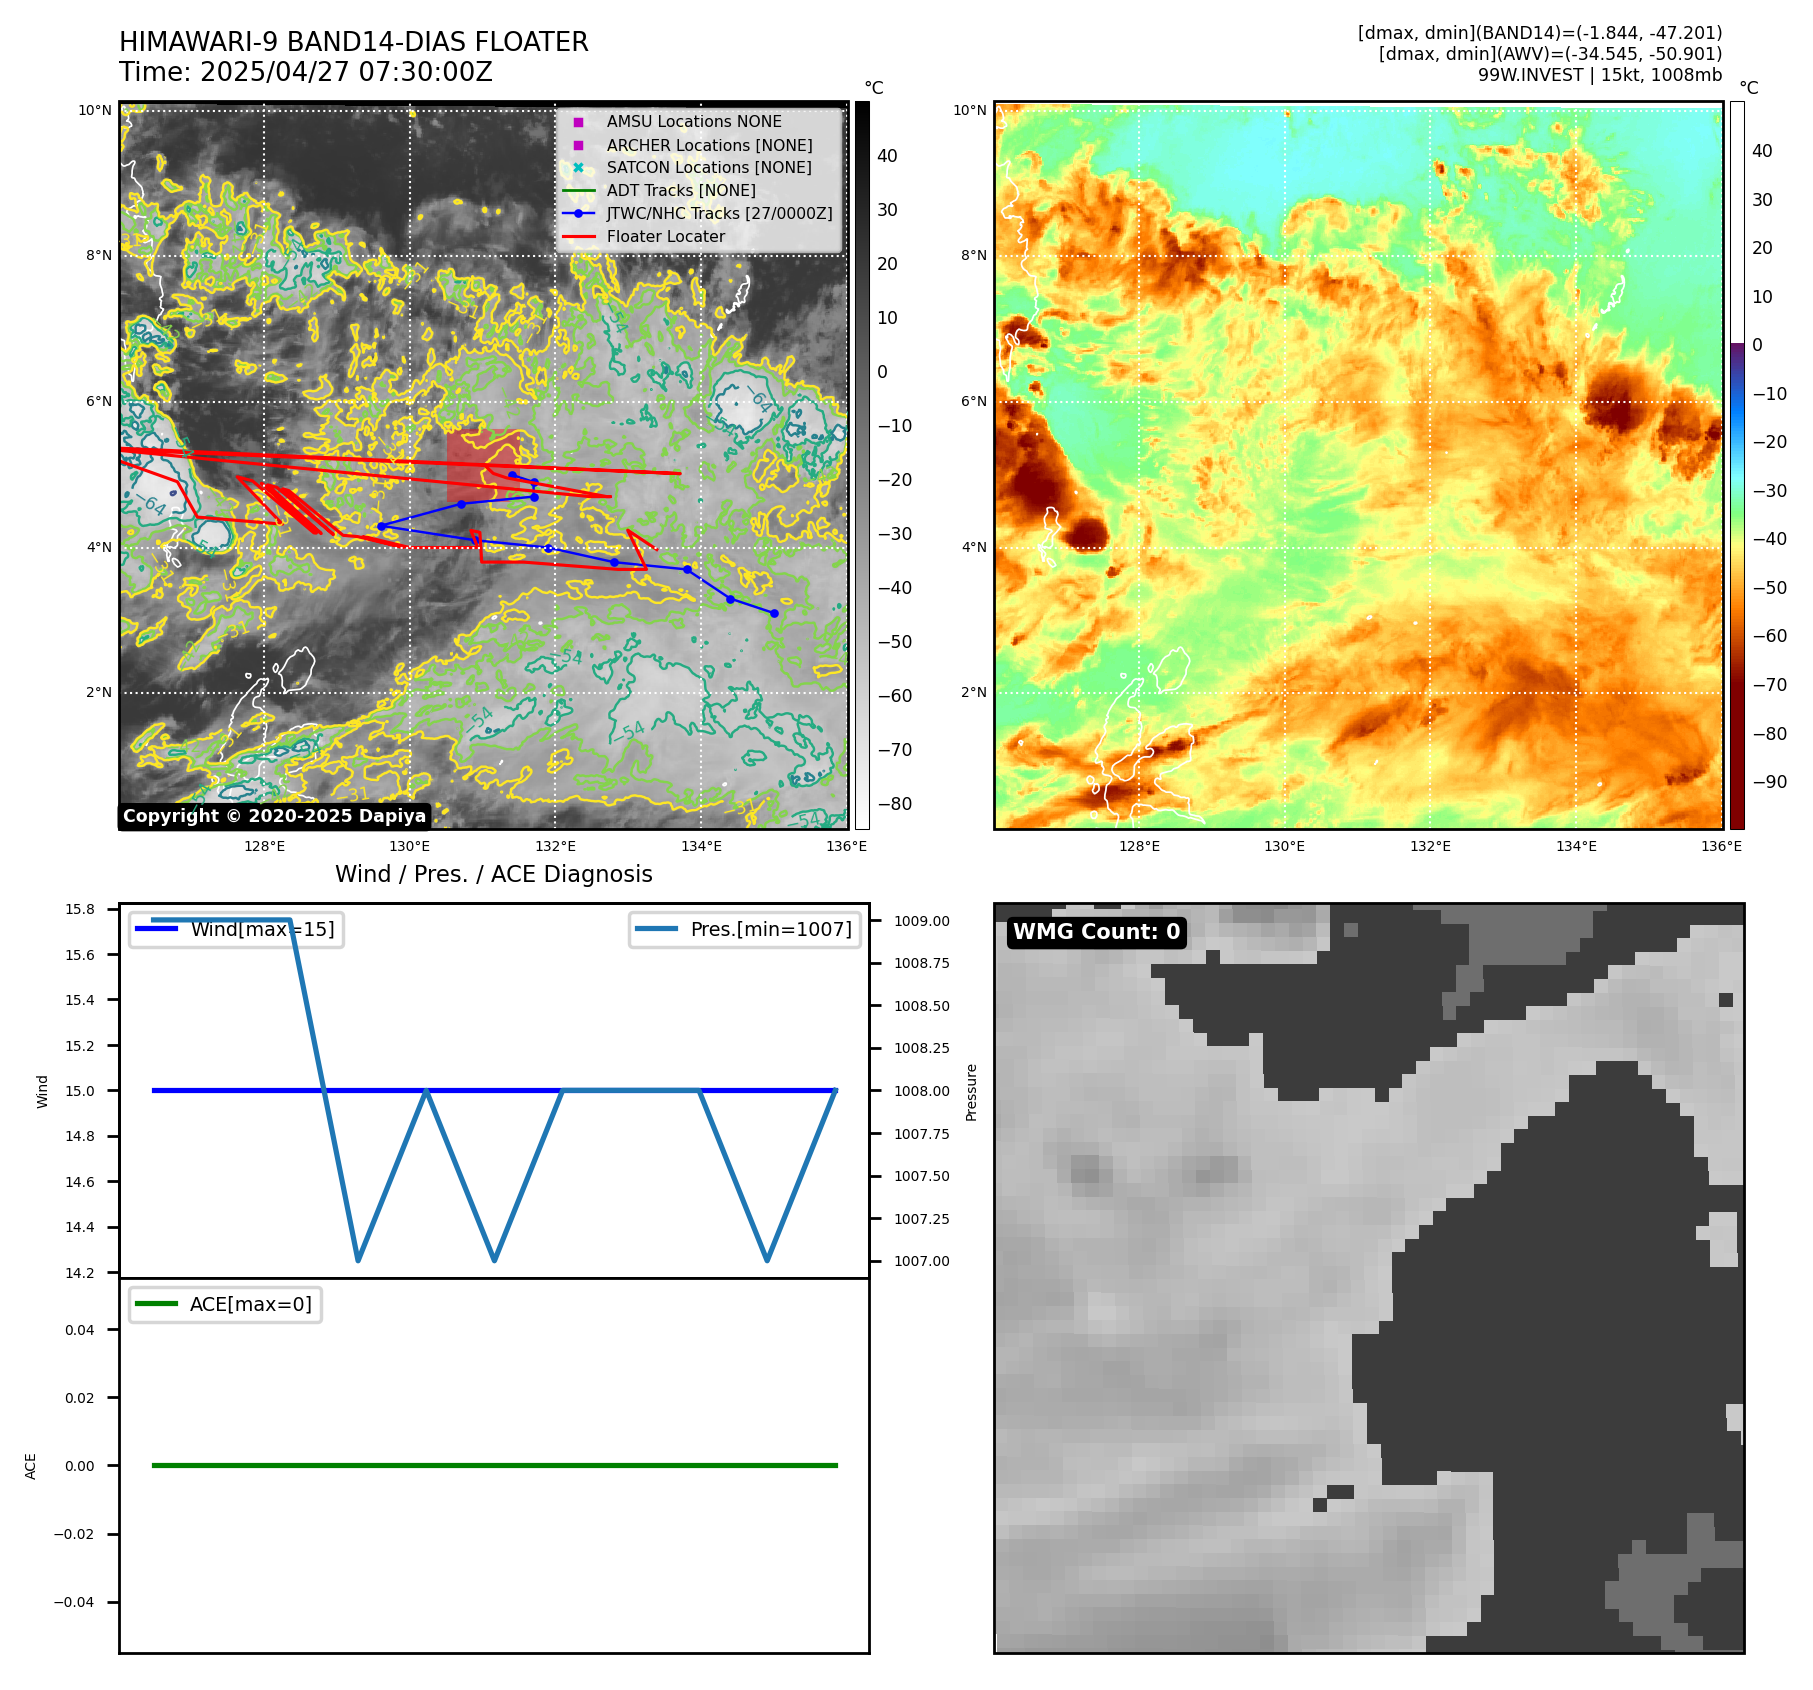
Task: Click the −90 value on rainbow colorbar
Action: (x=1770, y=782)
